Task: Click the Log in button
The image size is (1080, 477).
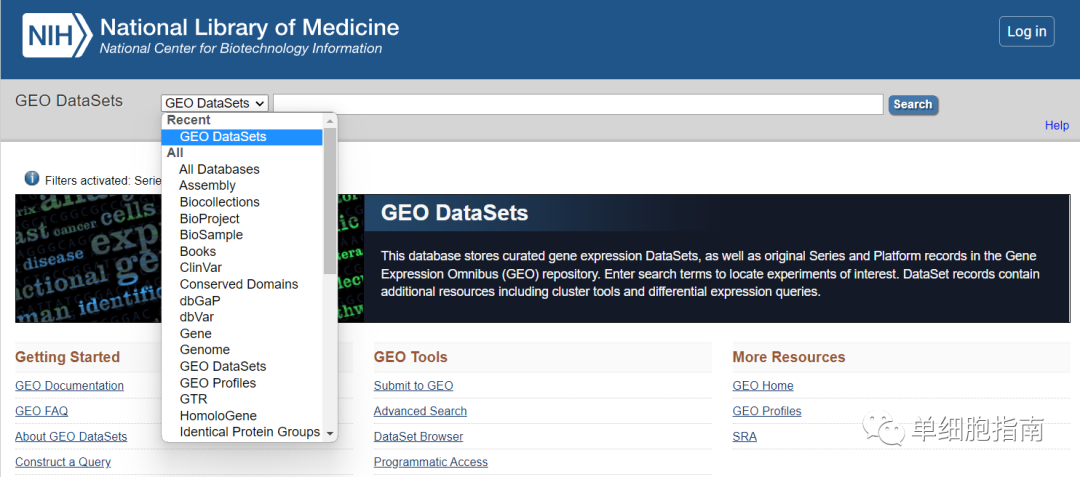Action: 1026,31
